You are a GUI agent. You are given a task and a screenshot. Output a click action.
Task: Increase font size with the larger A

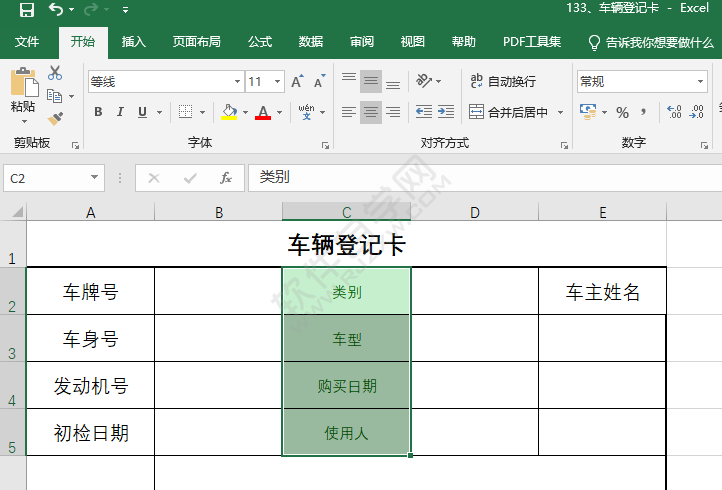pos(297,82)
